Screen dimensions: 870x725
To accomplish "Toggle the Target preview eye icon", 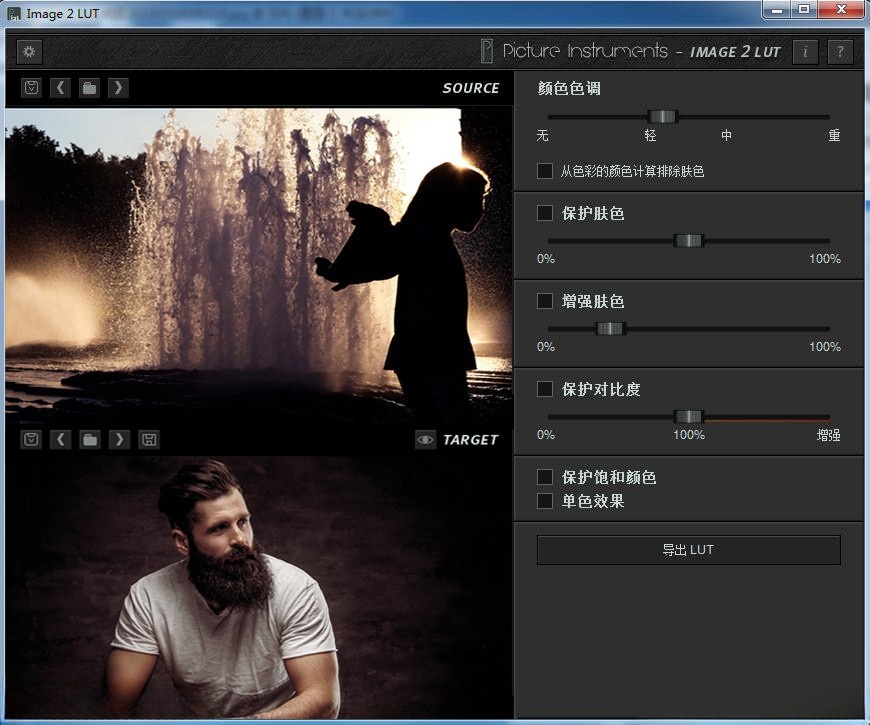I will tap(424, 439).
